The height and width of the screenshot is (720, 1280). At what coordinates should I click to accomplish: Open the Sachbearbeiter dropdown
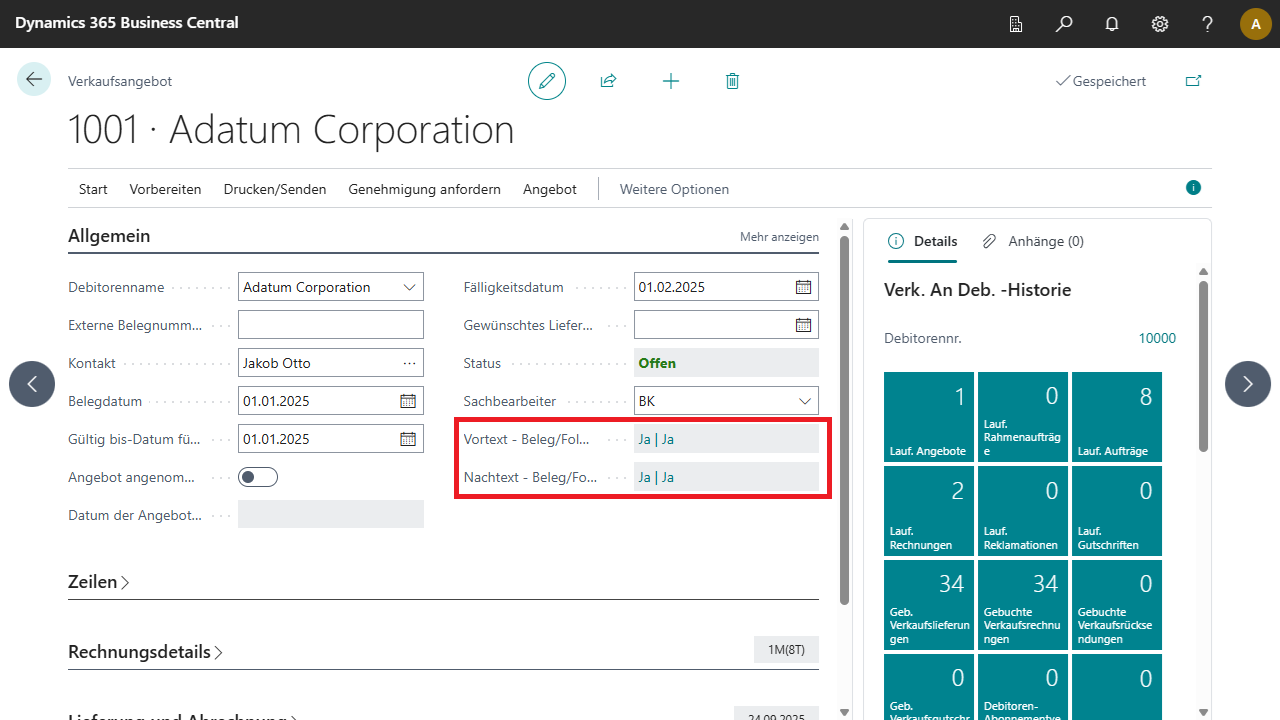coord(805,401)
